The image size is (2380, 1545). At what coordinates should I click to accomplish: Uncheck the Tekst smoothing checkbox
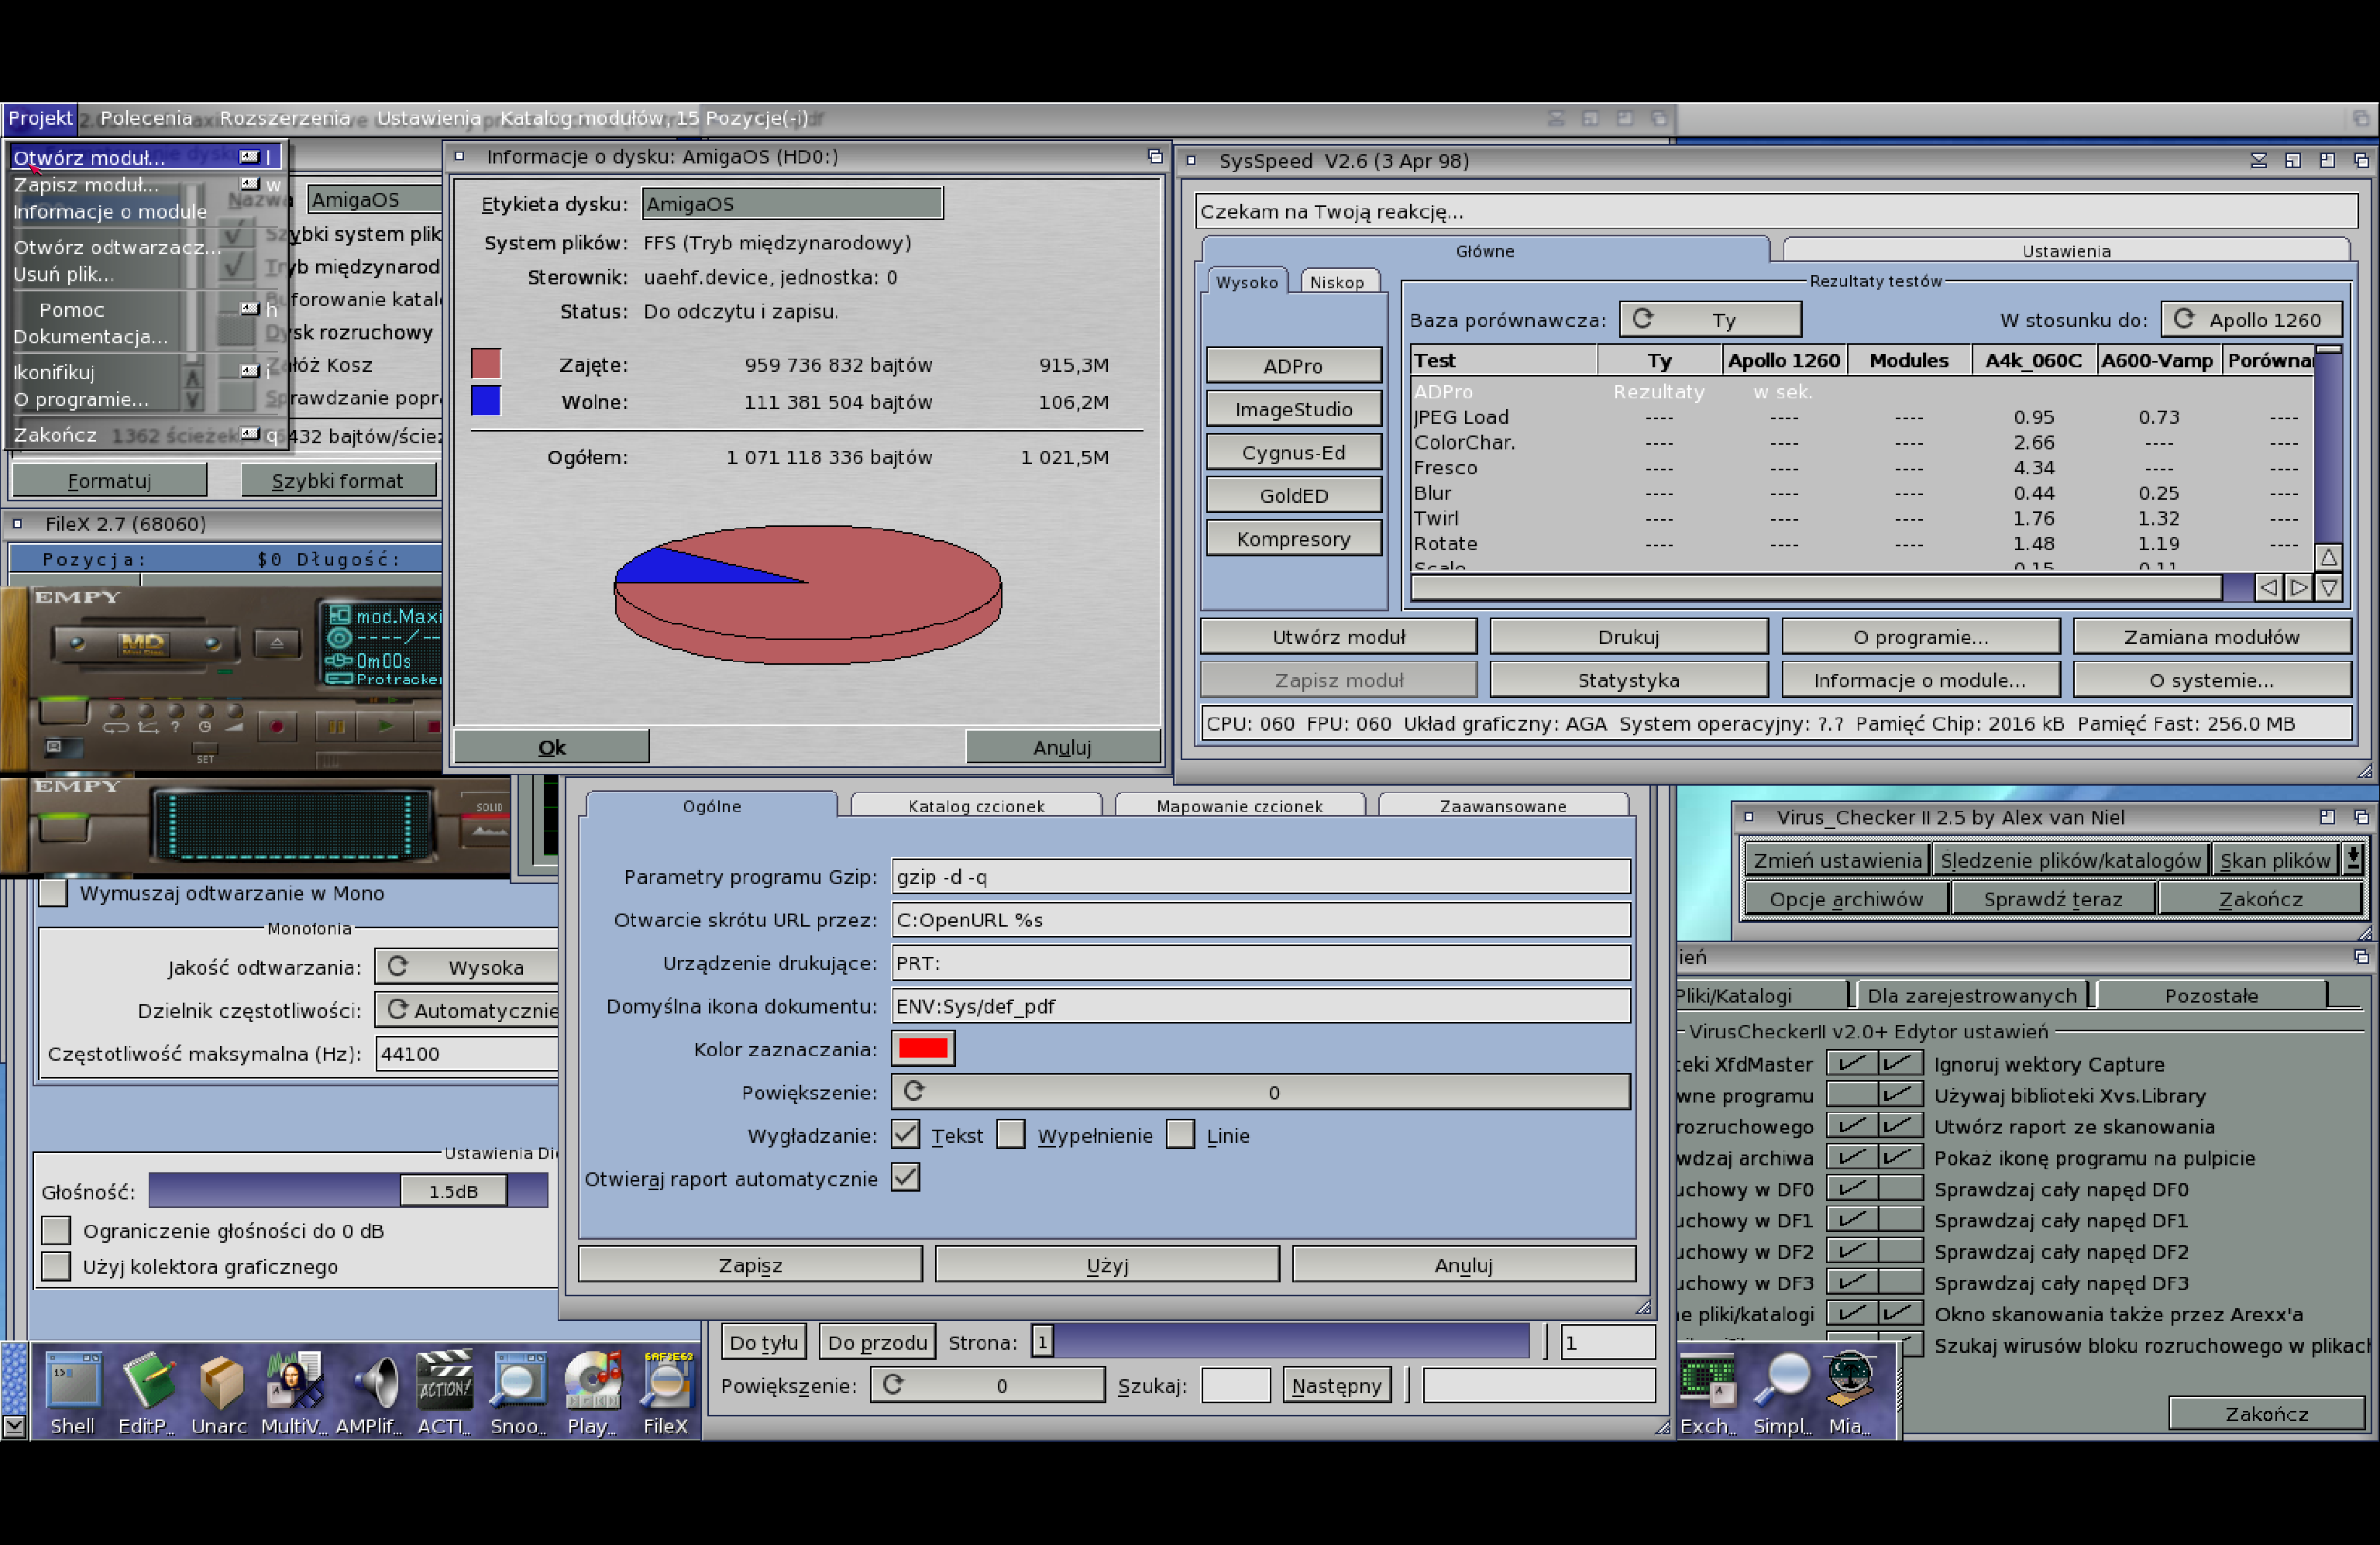tap(906, 1134)
